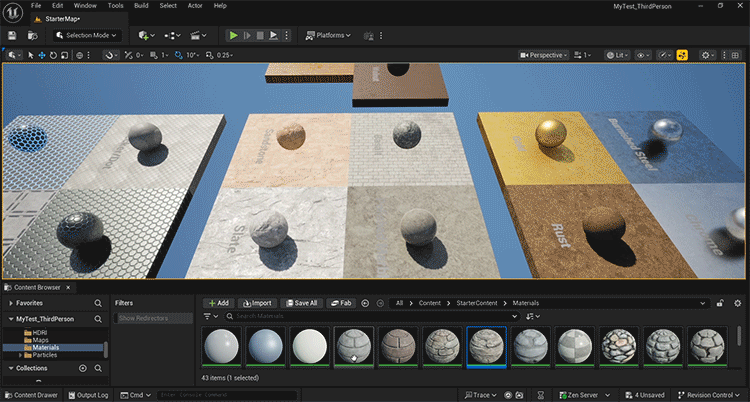Click the add Collections plus icon
Viewport: 750px width, 402px height.
(85, 368)
